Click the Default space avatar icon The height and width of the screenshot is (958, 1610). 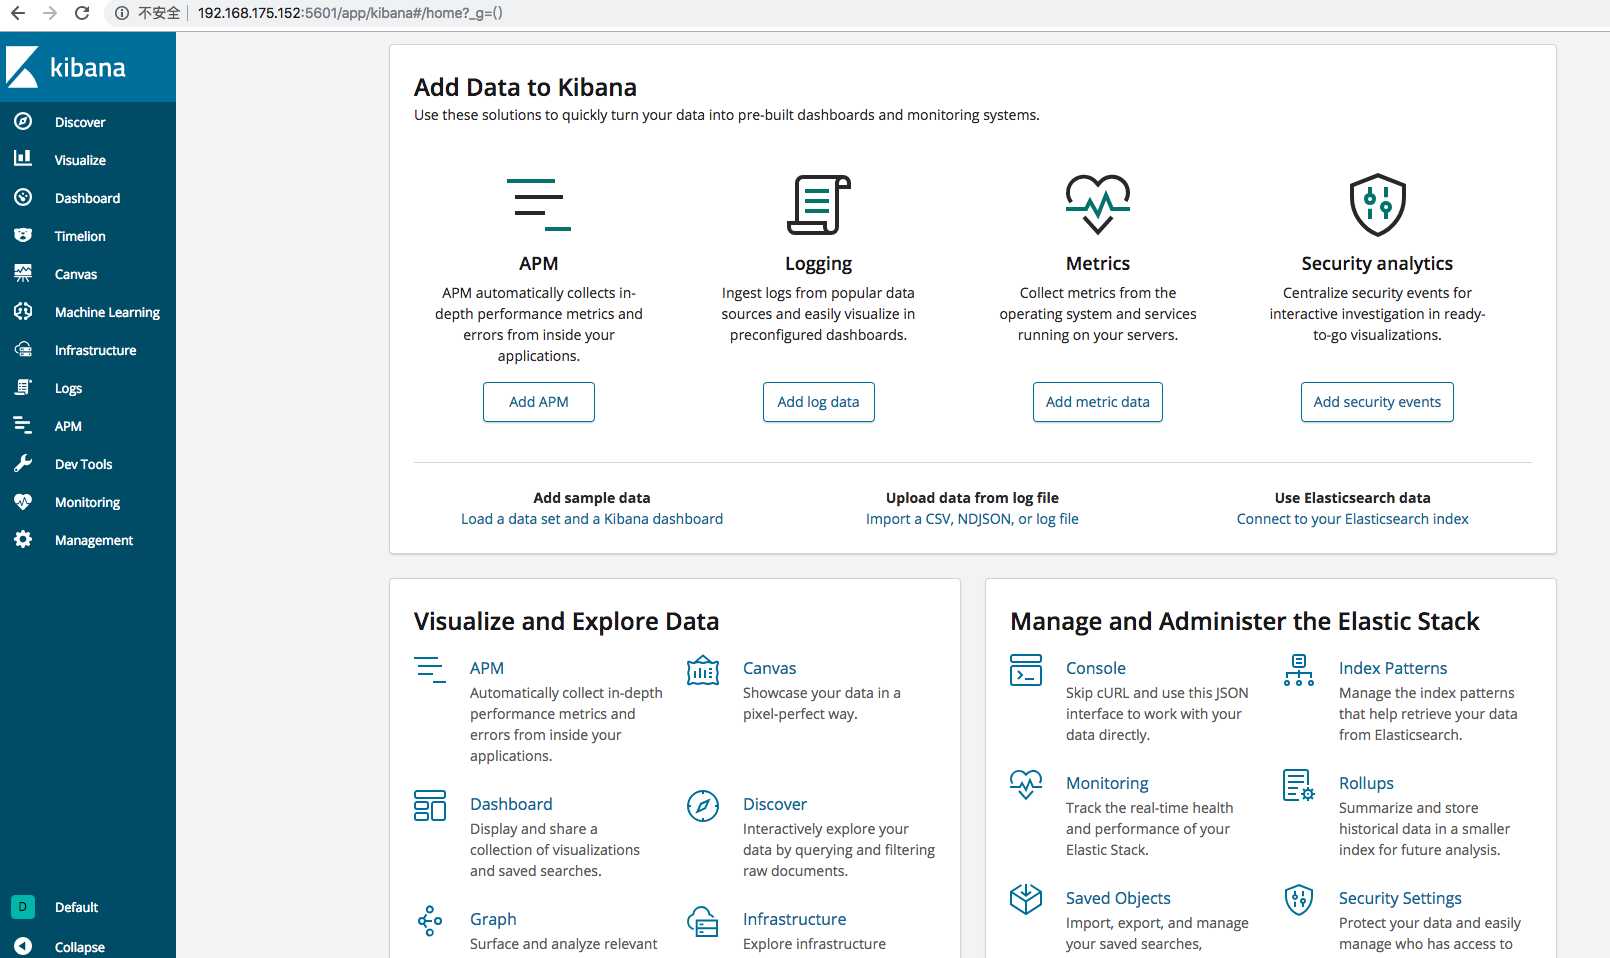tap(23, 907)
